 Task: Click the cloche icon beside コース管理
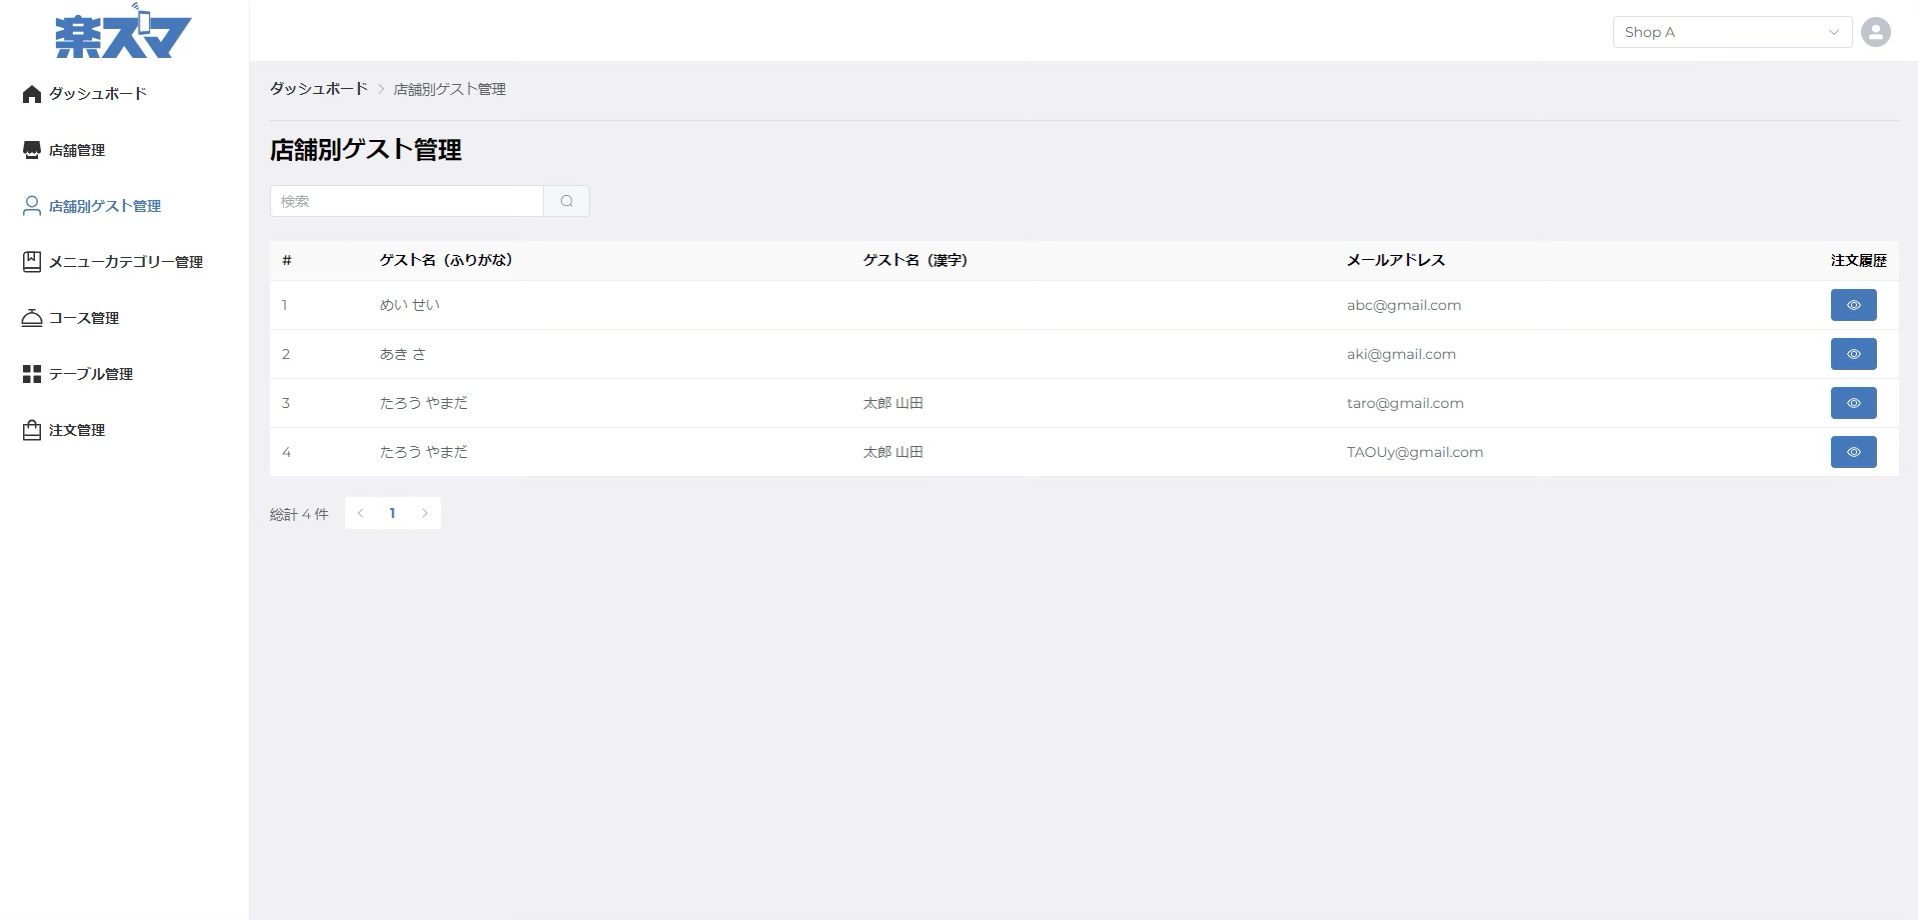(x=32, y=318)
